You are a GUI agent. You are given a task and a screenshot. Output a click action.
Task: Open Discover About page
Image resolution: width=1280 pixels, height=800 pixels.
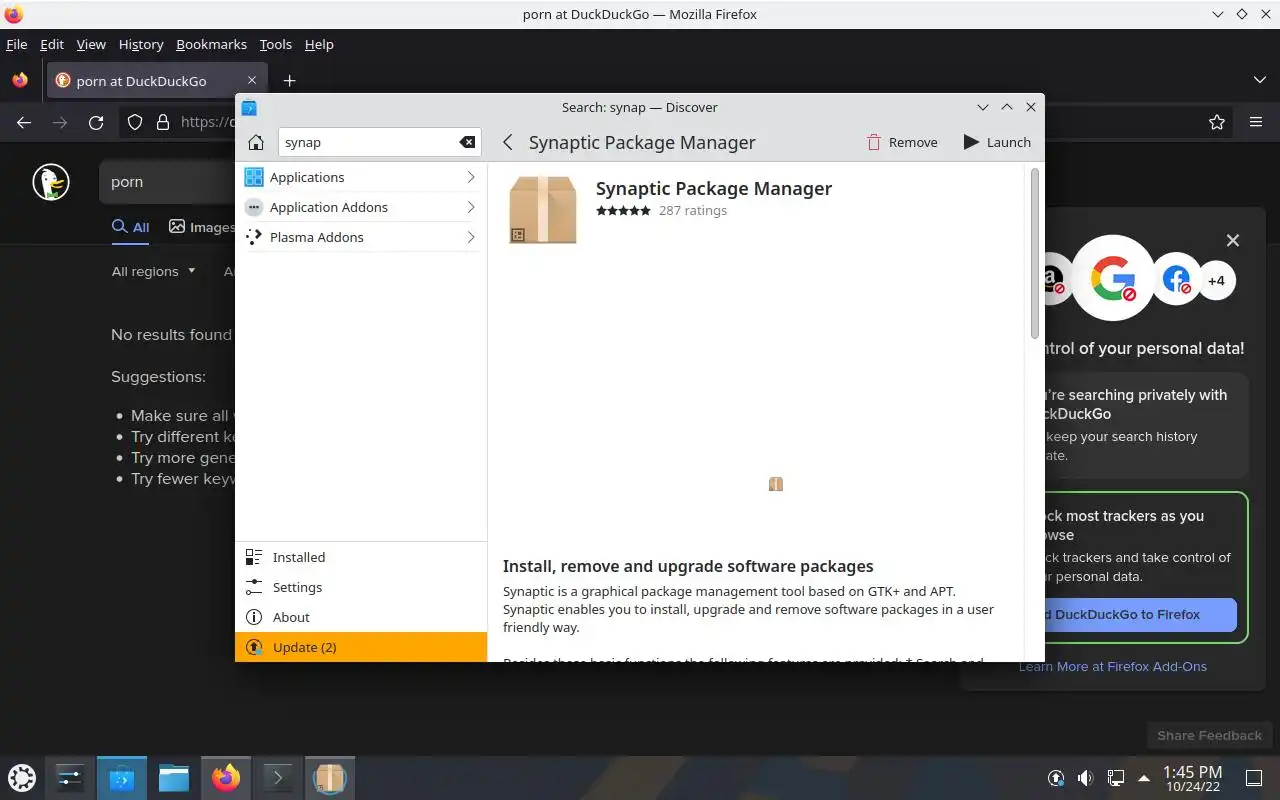361,617
